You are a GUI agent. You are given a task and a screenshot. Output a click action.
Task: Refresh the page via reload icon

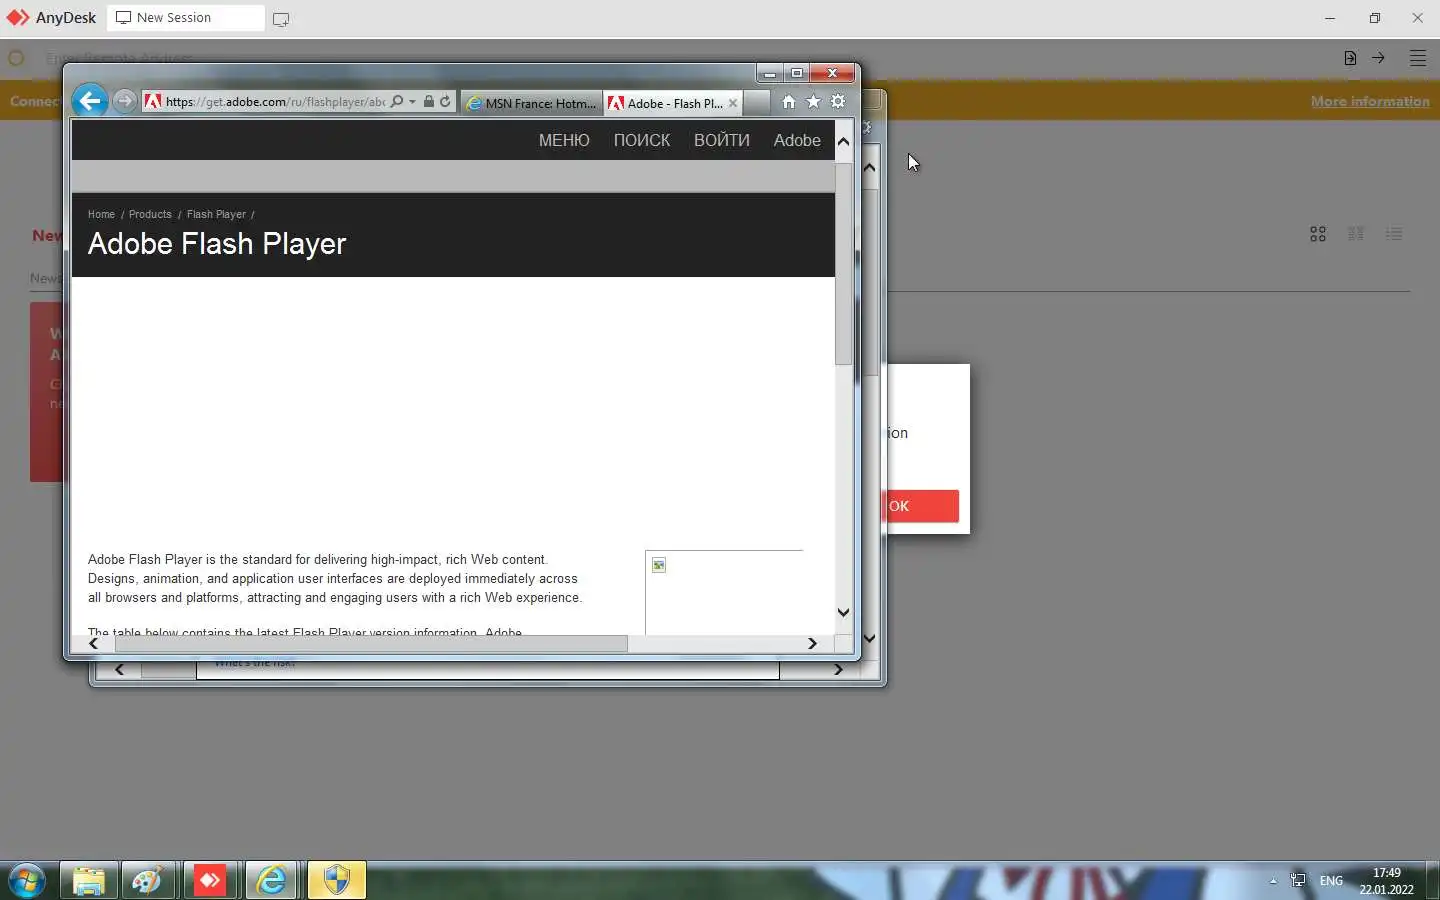tap(445, 101)
